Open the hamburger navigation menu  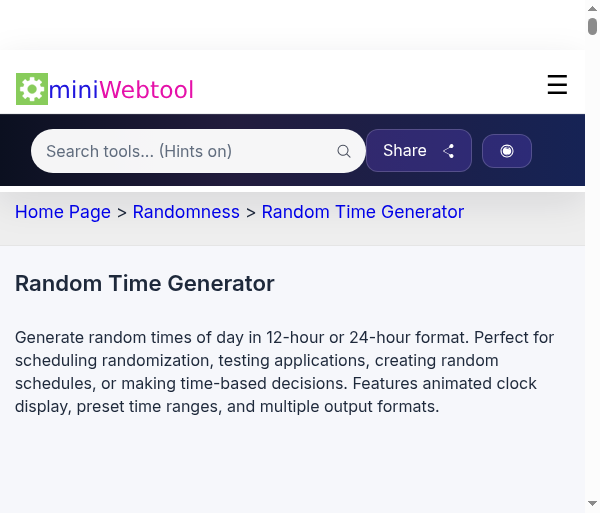[557, 86]
